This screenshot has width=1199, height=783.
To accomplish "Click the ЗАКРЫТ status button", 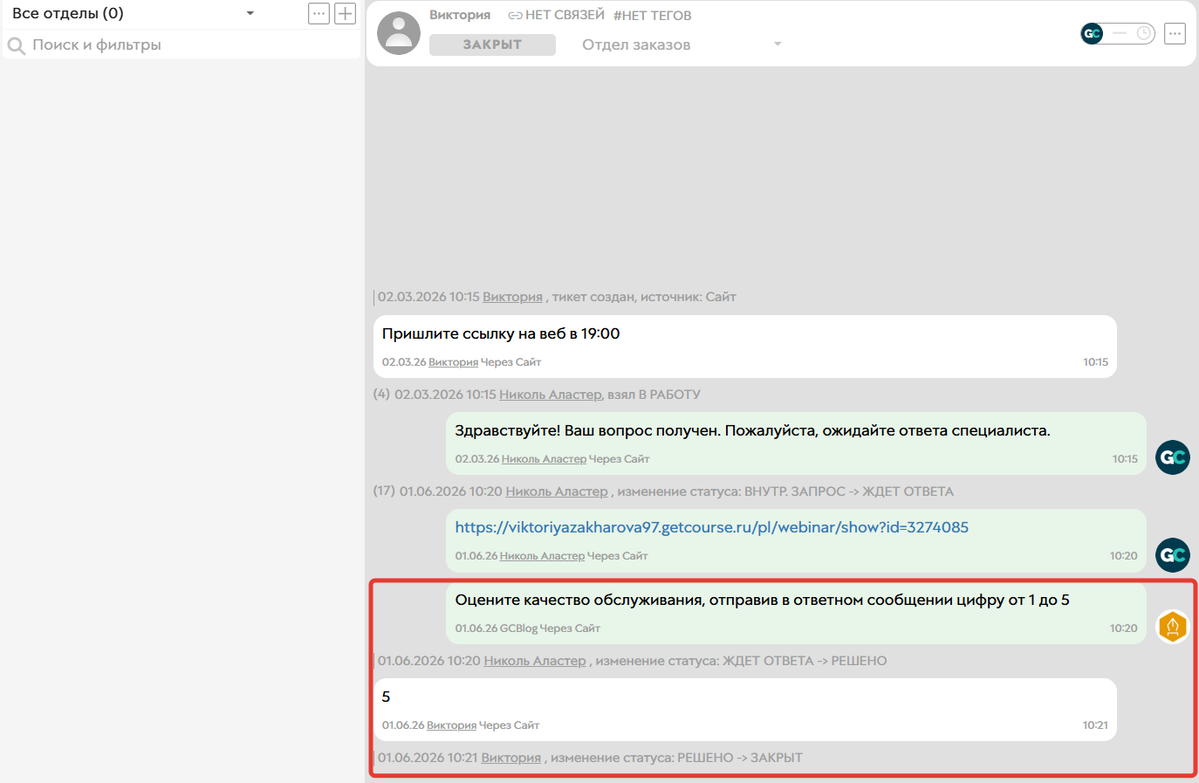I will [x=492, y=44].
